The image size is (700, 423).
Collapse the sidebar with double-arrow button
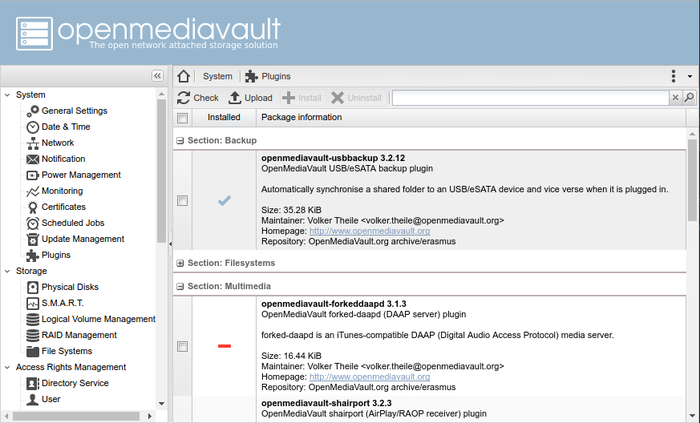[x=158, y=76]
